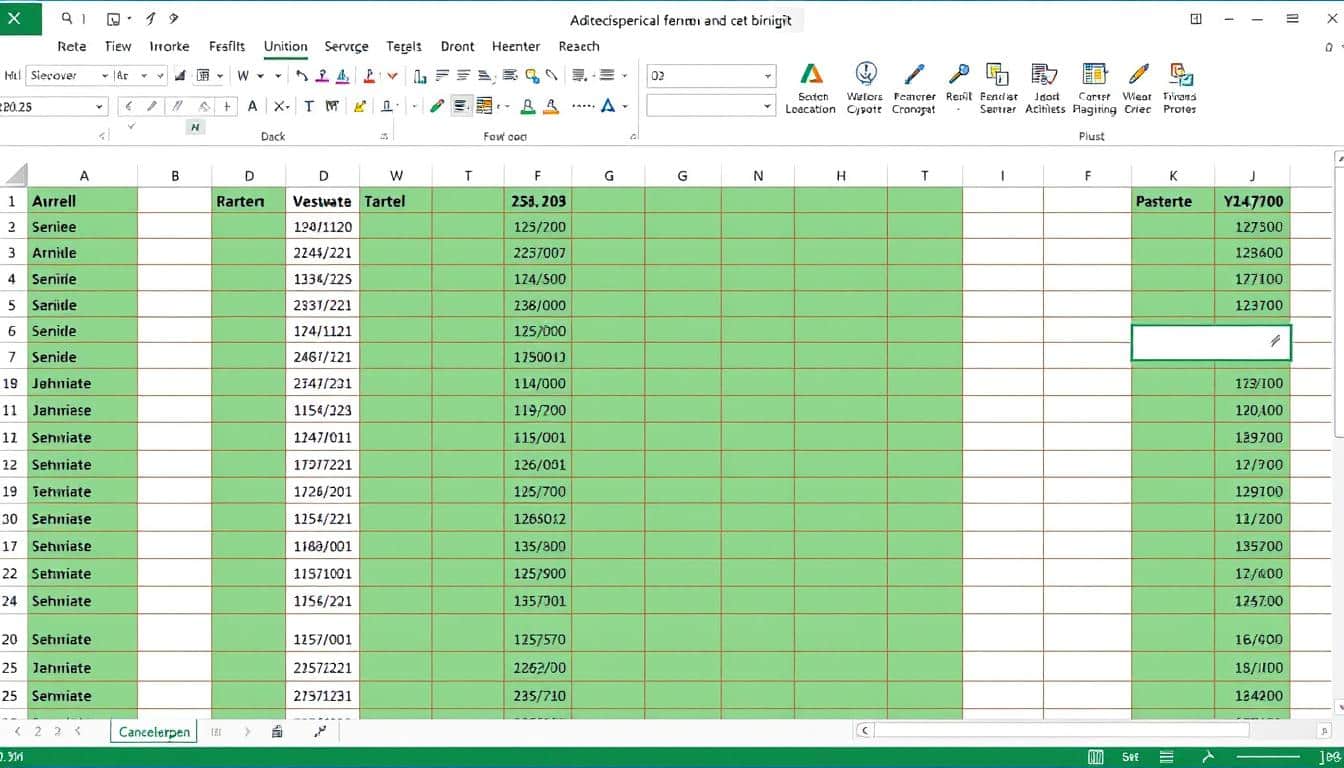Screen dimensions: 1344x768
Task: Click the Femorer Cronopat eyedropper icon
Action: tap(914, 74)
